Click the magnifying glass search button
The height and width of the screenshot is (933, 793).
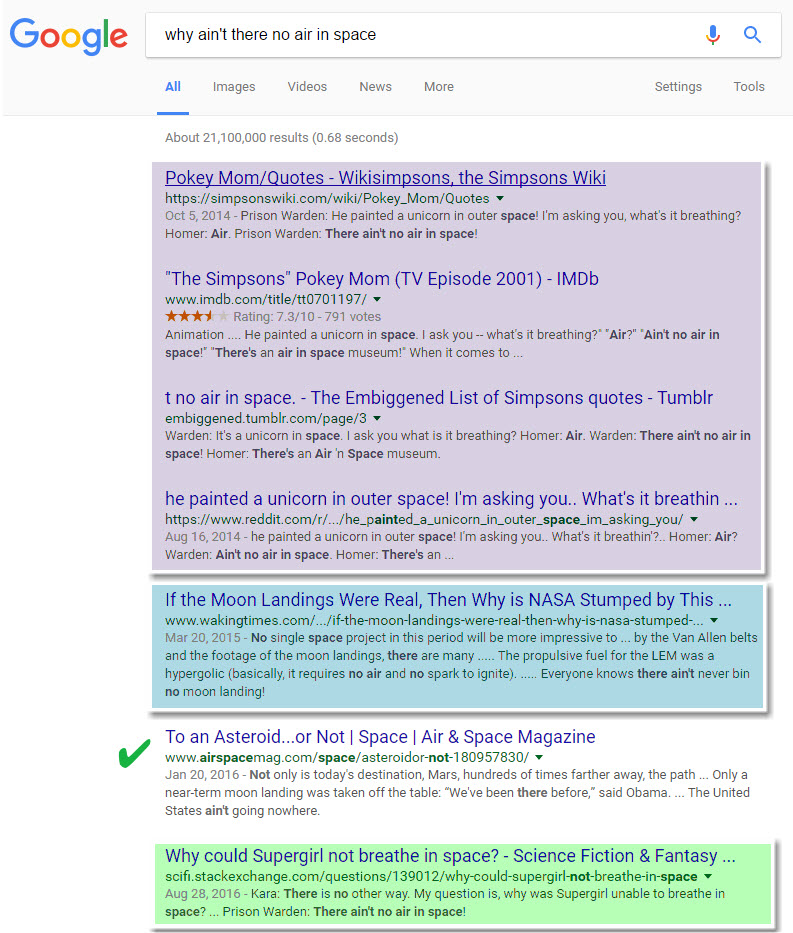tap(753, 35)
